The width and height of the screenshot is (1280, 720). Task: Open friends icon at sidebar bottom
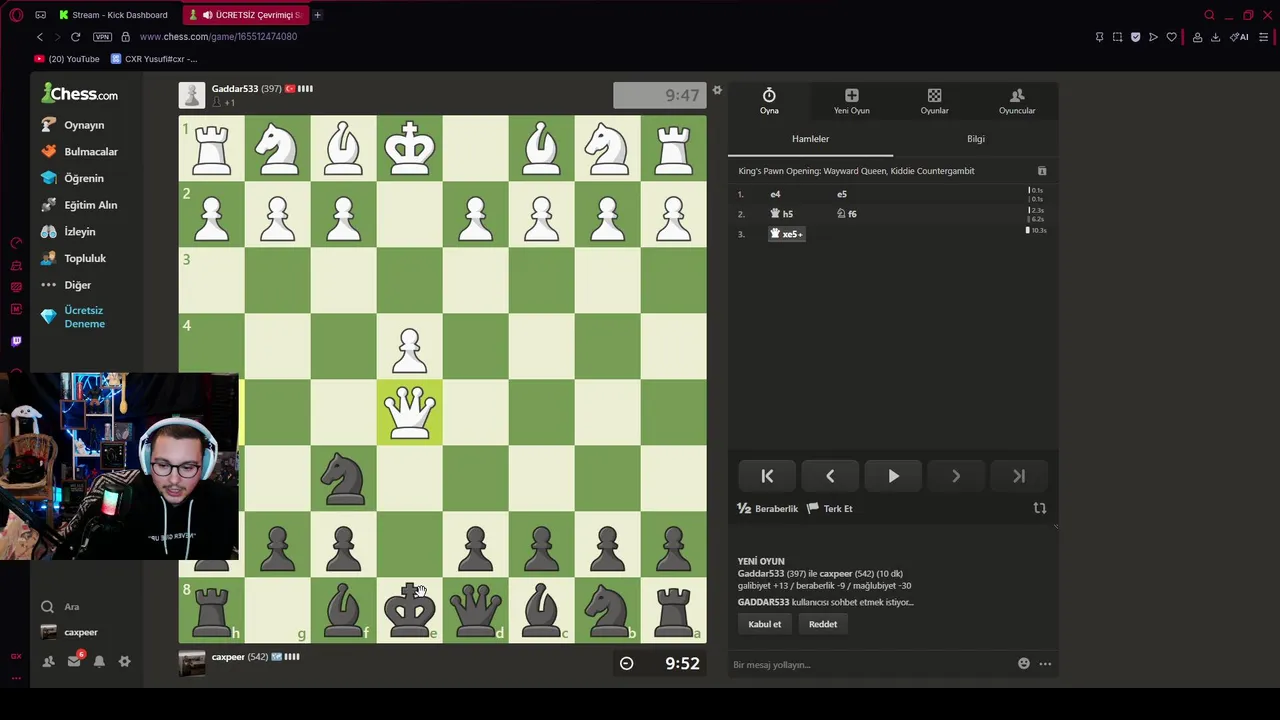48,661
